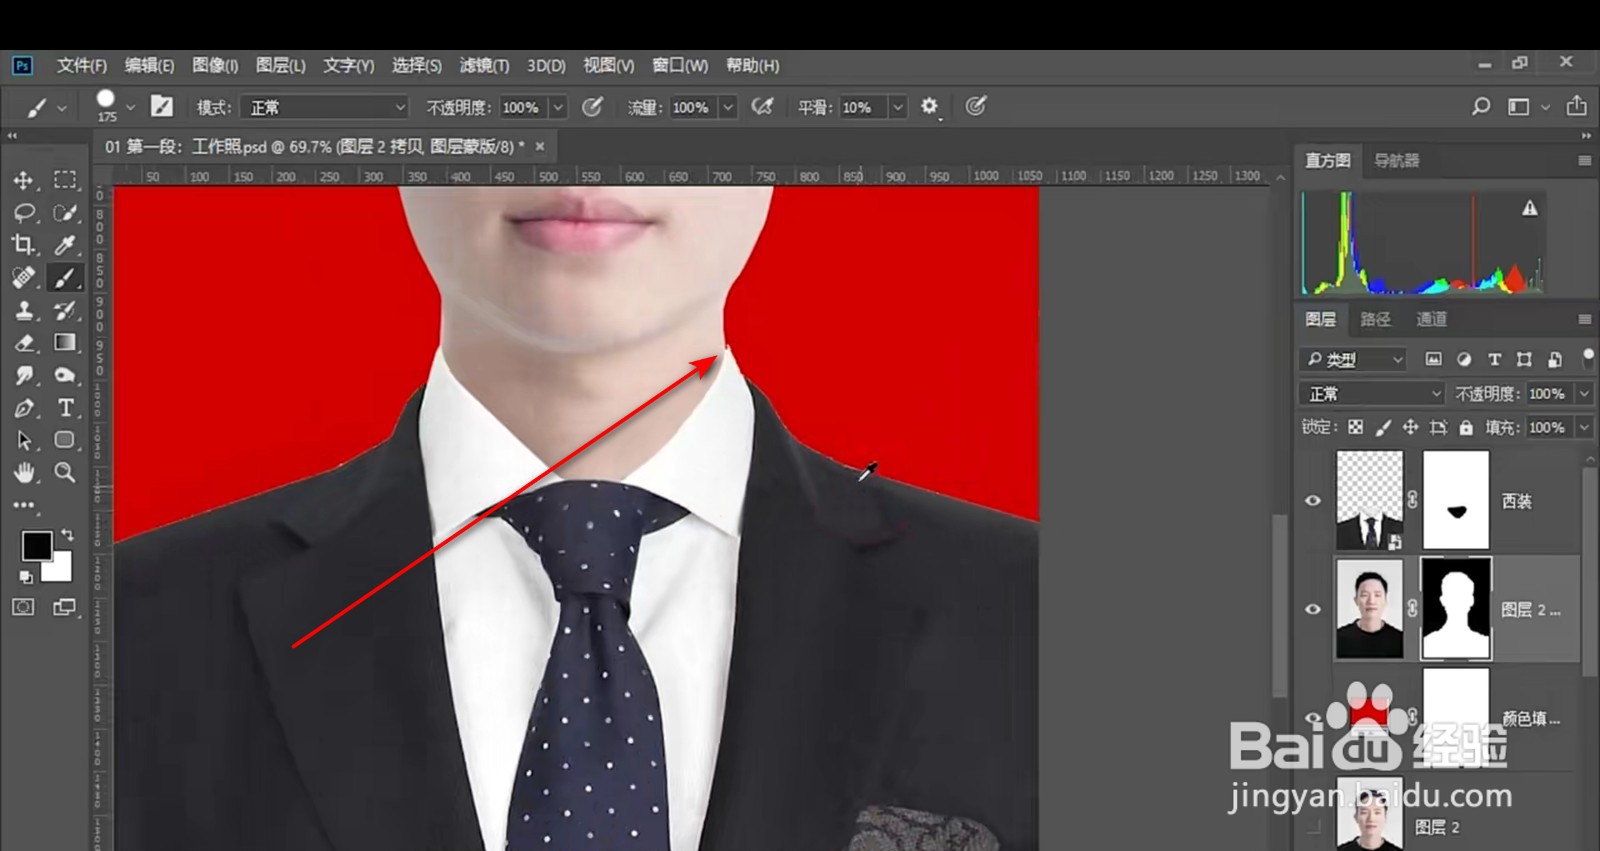This screenshot has height=851, width=1600.
Task: Toggle lock all padlock icon
Action: (x=1466, y=427)
